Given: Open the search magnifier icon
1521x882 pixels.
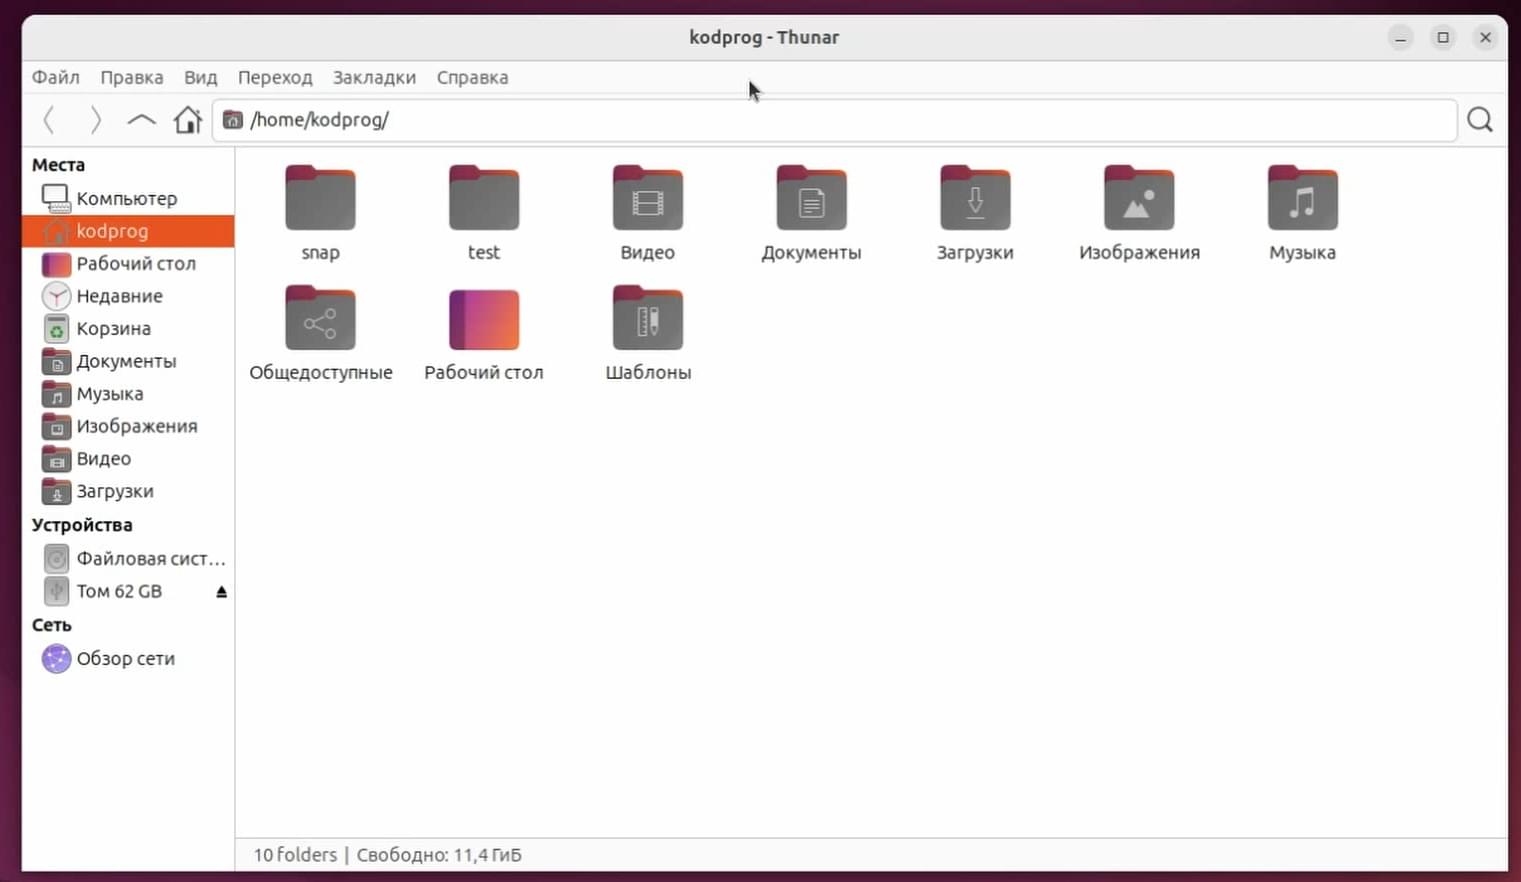Looking at the screenshot, I should (1480, 120).
